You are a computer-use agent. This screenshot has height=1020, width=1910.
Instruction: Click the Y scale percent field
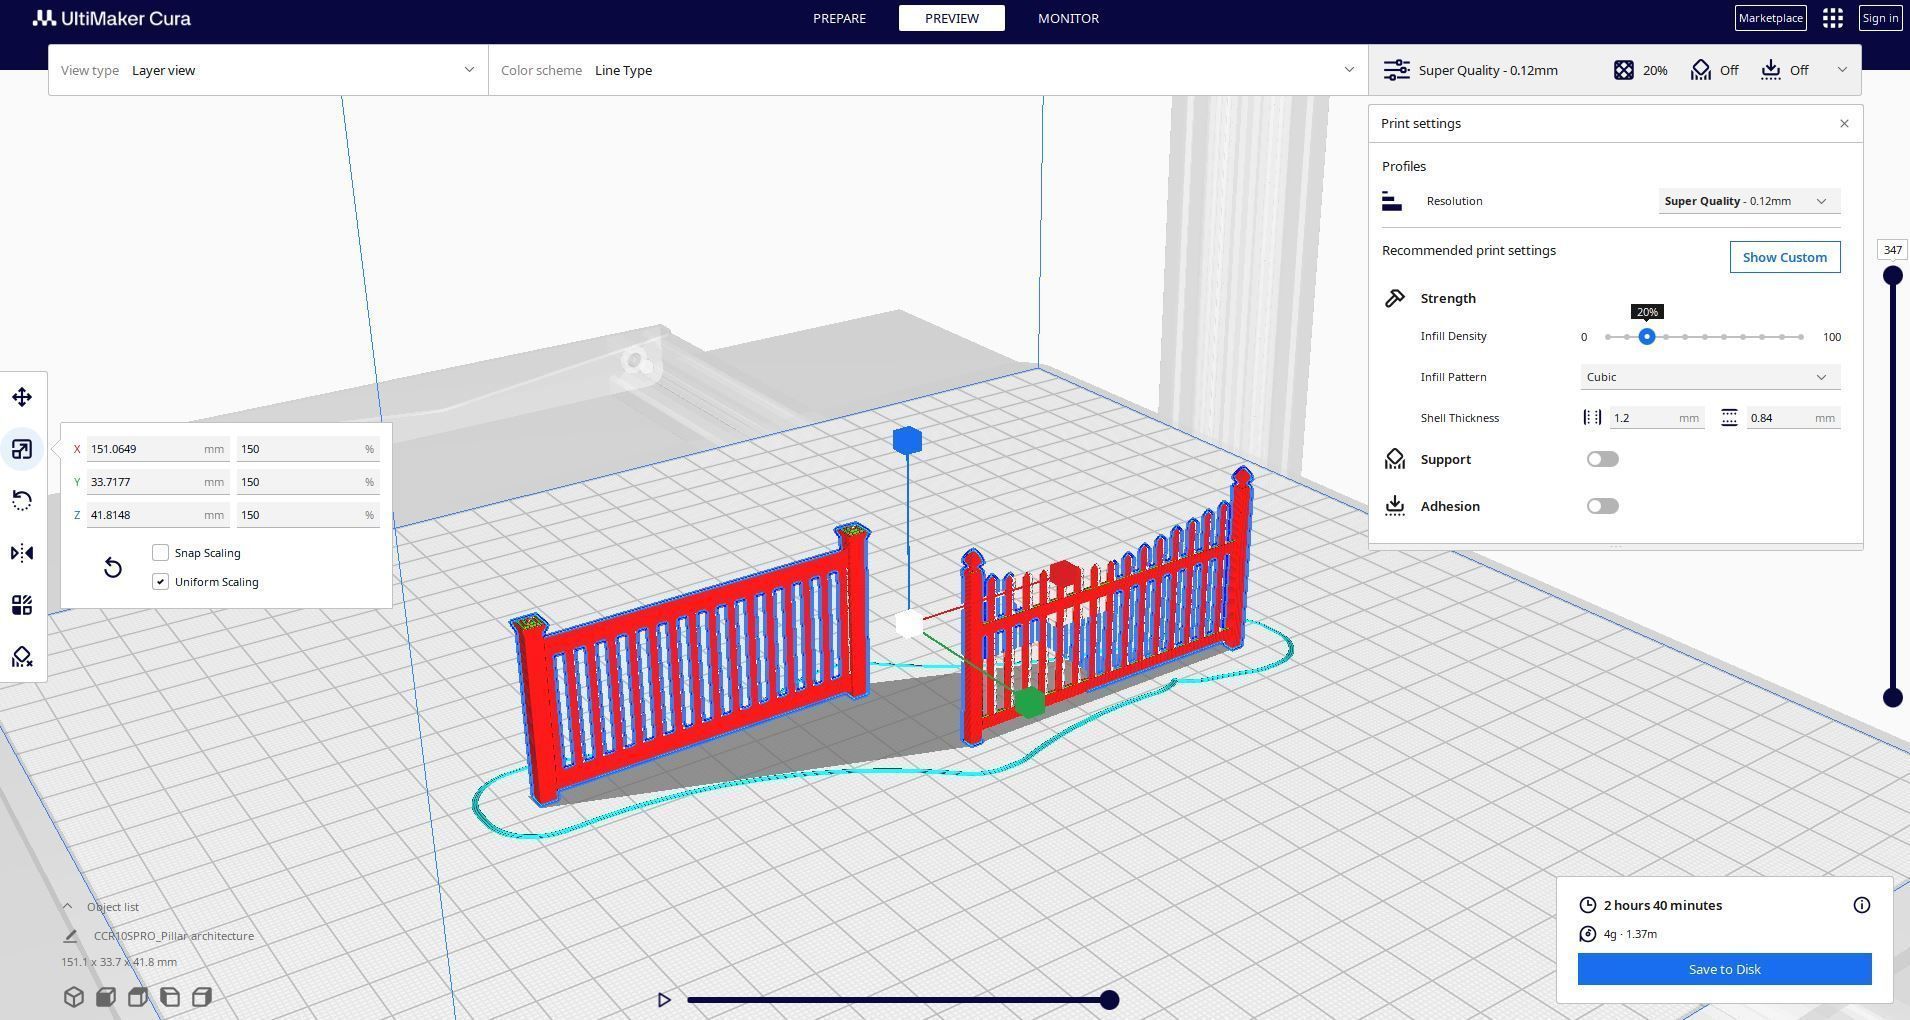[x=307, y=482]
